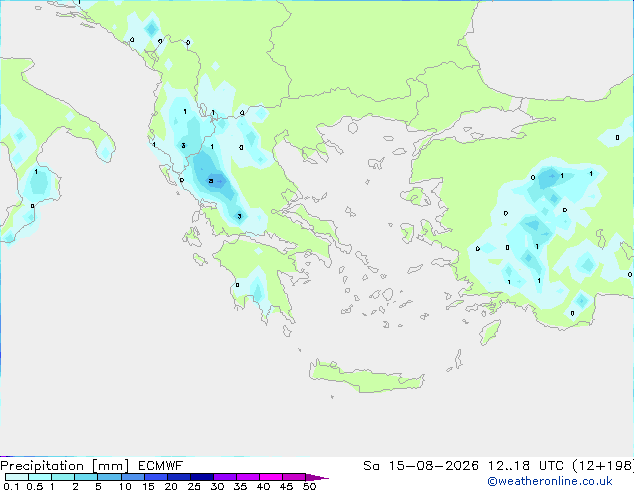Click the 0.1–0.5 mm legend color swatch
634x490 pixels.
tap(17, 477)
